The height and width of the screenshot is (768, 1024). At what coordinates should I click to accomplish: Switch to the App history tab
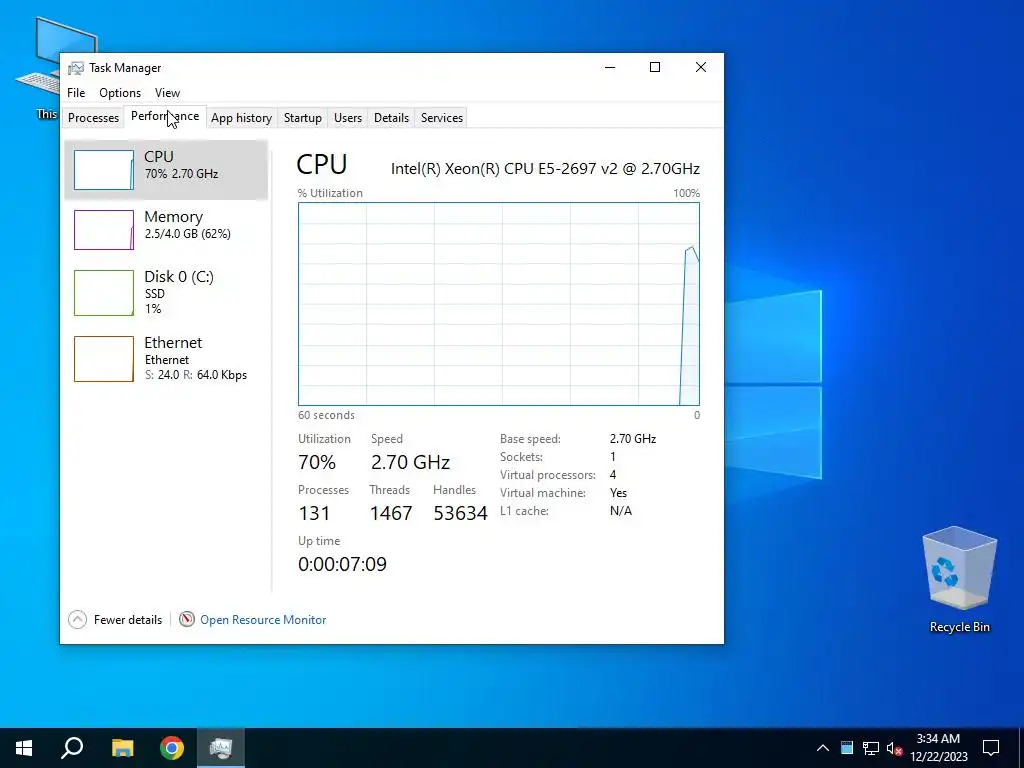click(241, 118)
